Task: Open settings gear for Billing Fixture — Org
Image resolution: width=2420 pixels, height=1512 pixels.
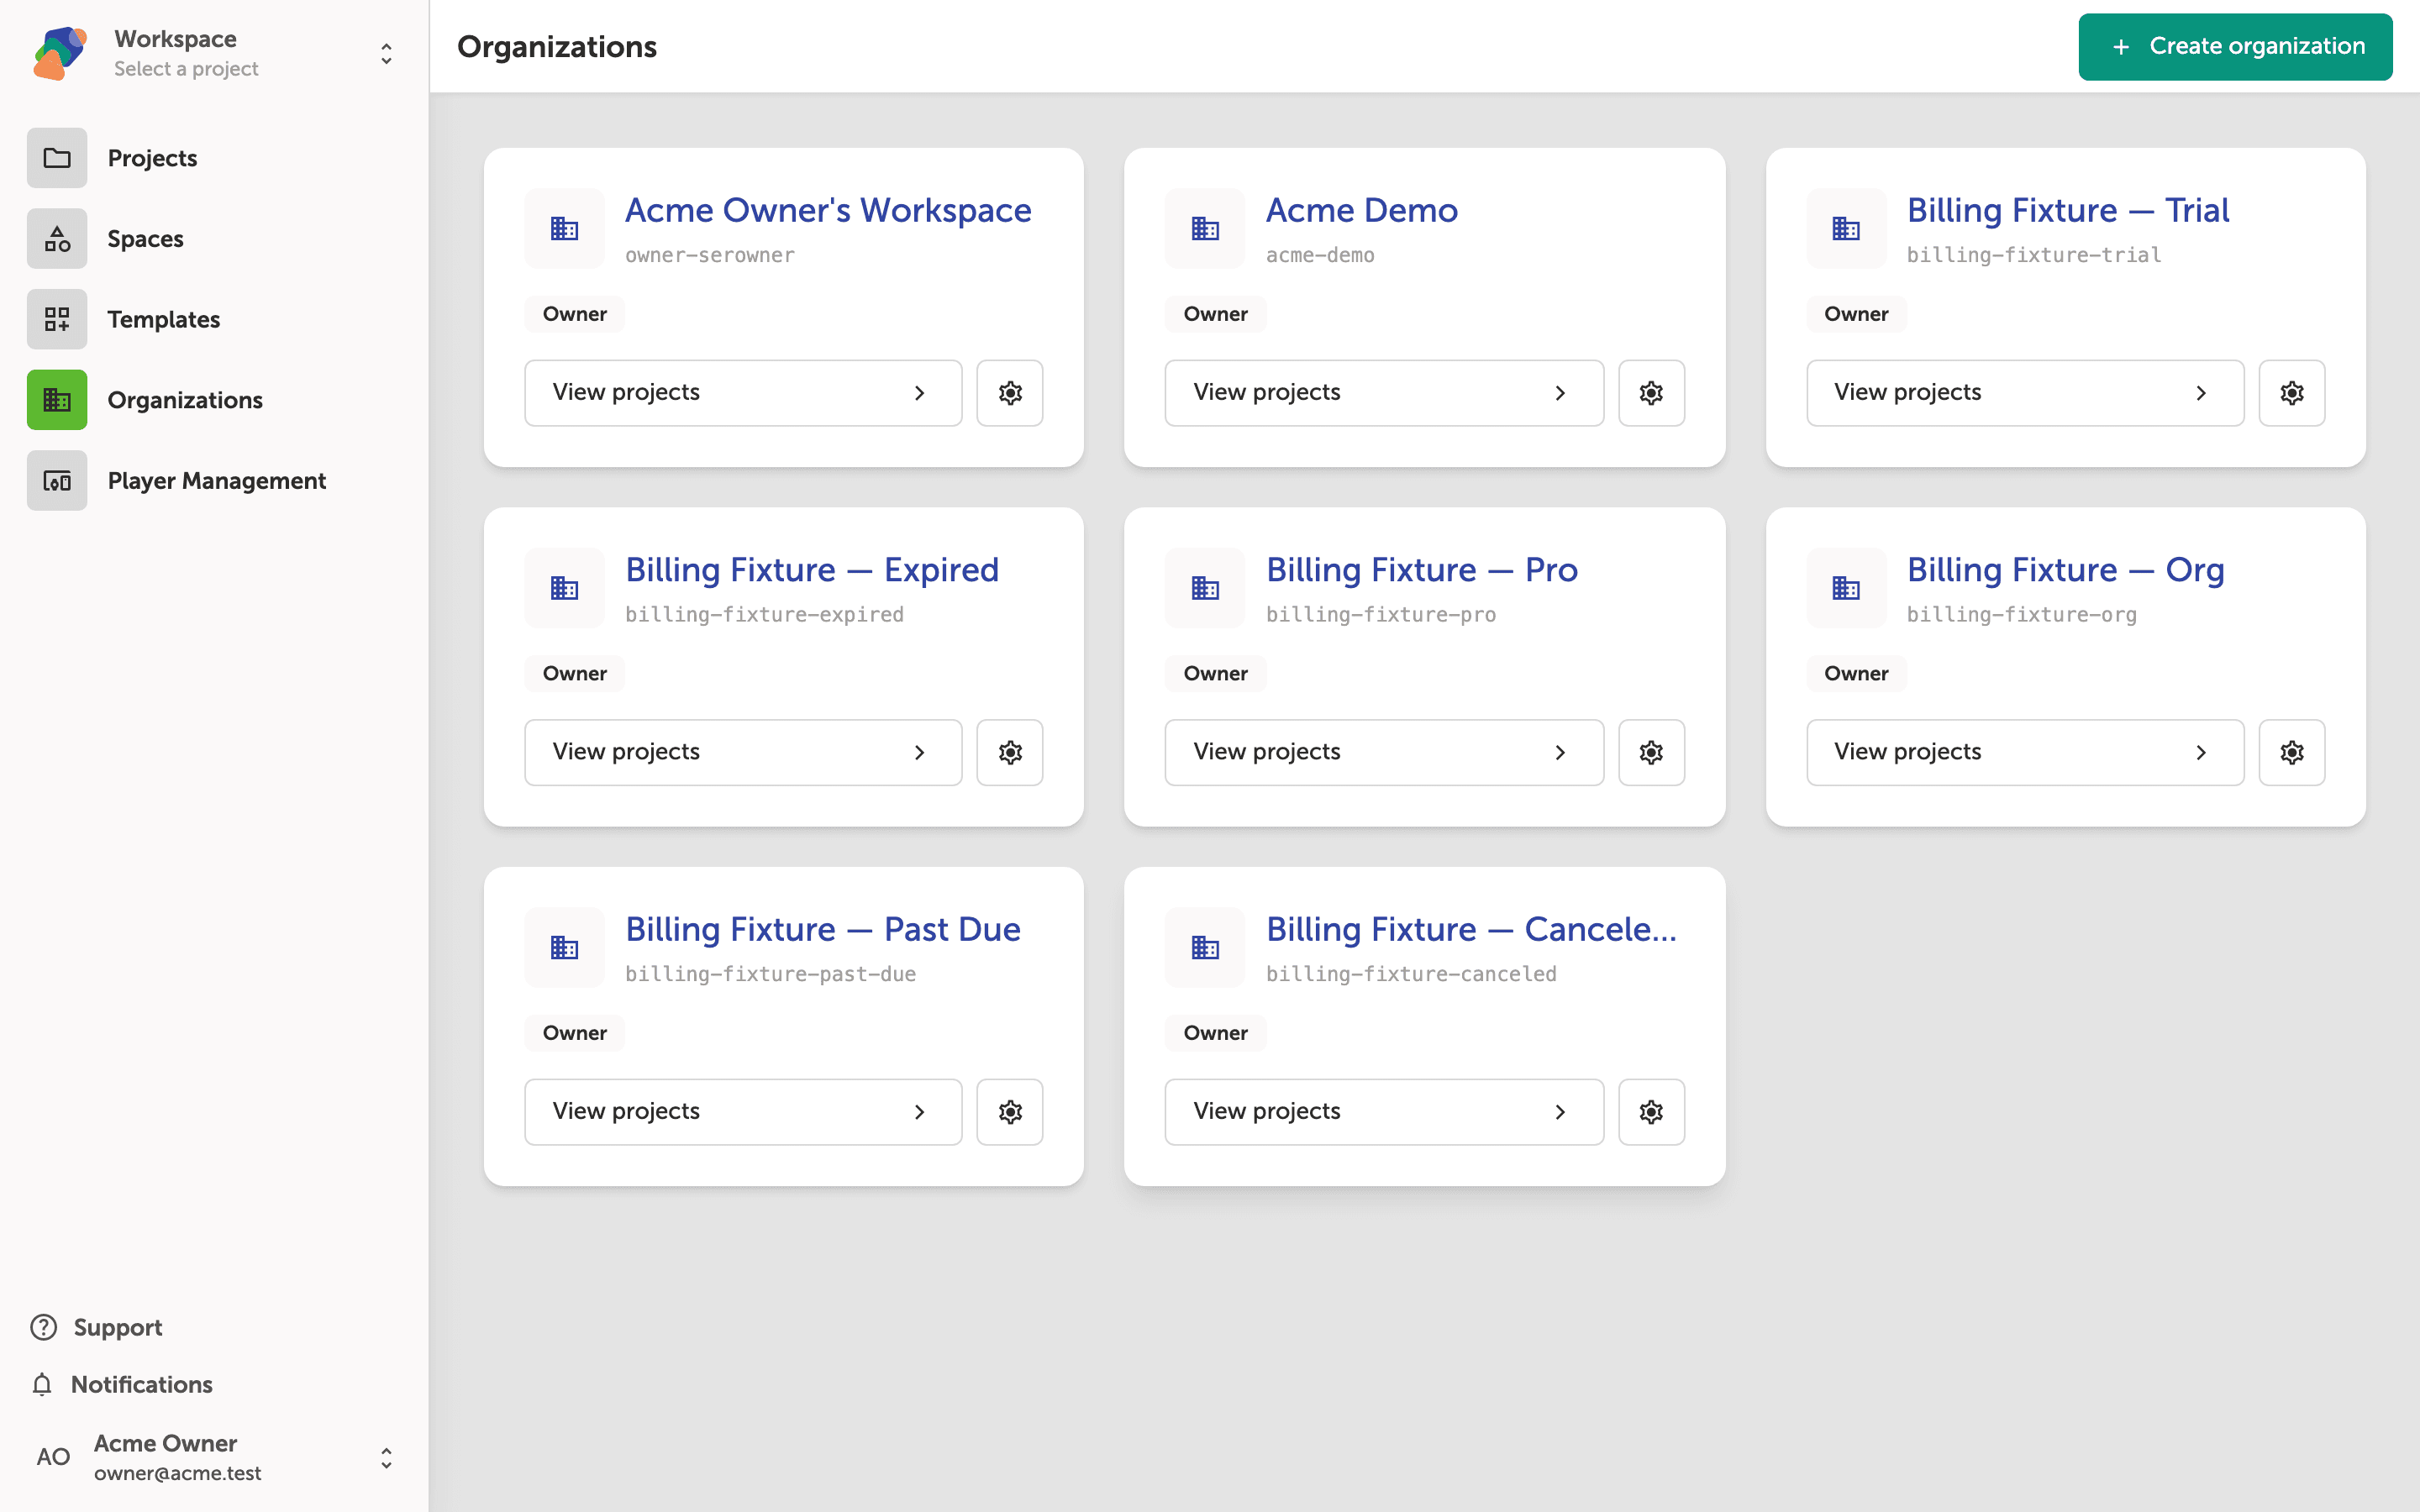Action: (x=2292, y=752)
